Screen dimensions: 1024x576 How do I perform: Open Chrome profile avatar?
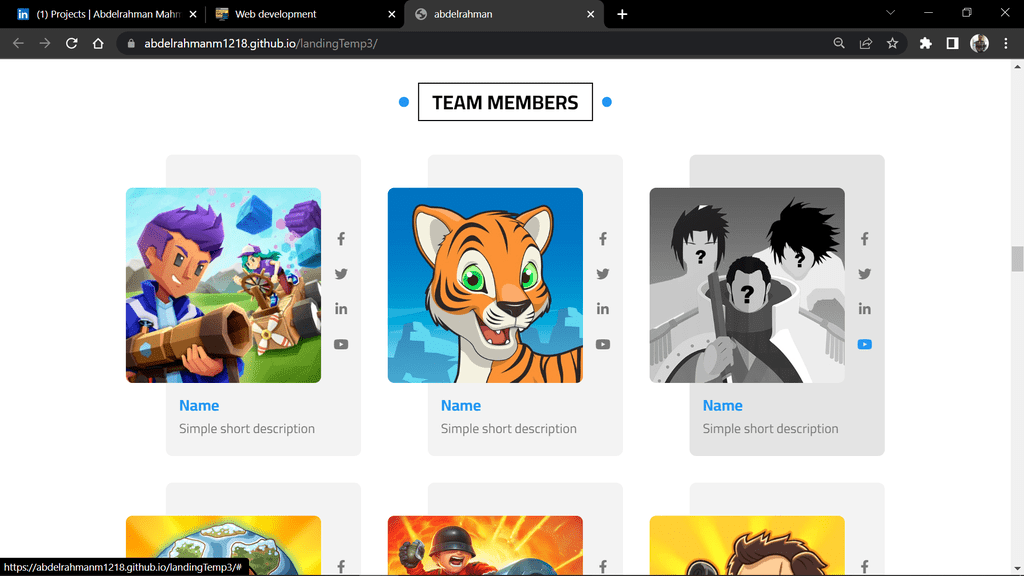tap(979, 43)
